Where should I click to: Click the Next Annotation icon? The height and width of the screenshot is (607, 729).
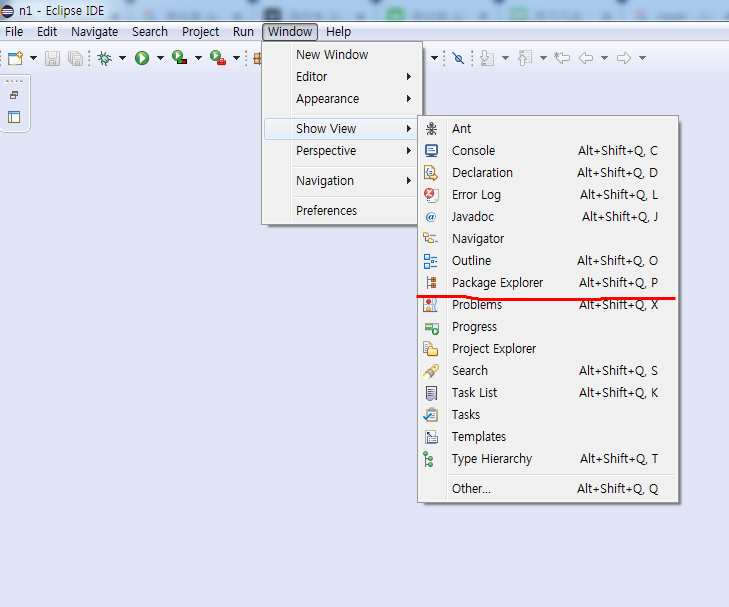click(x=487, y=58)
